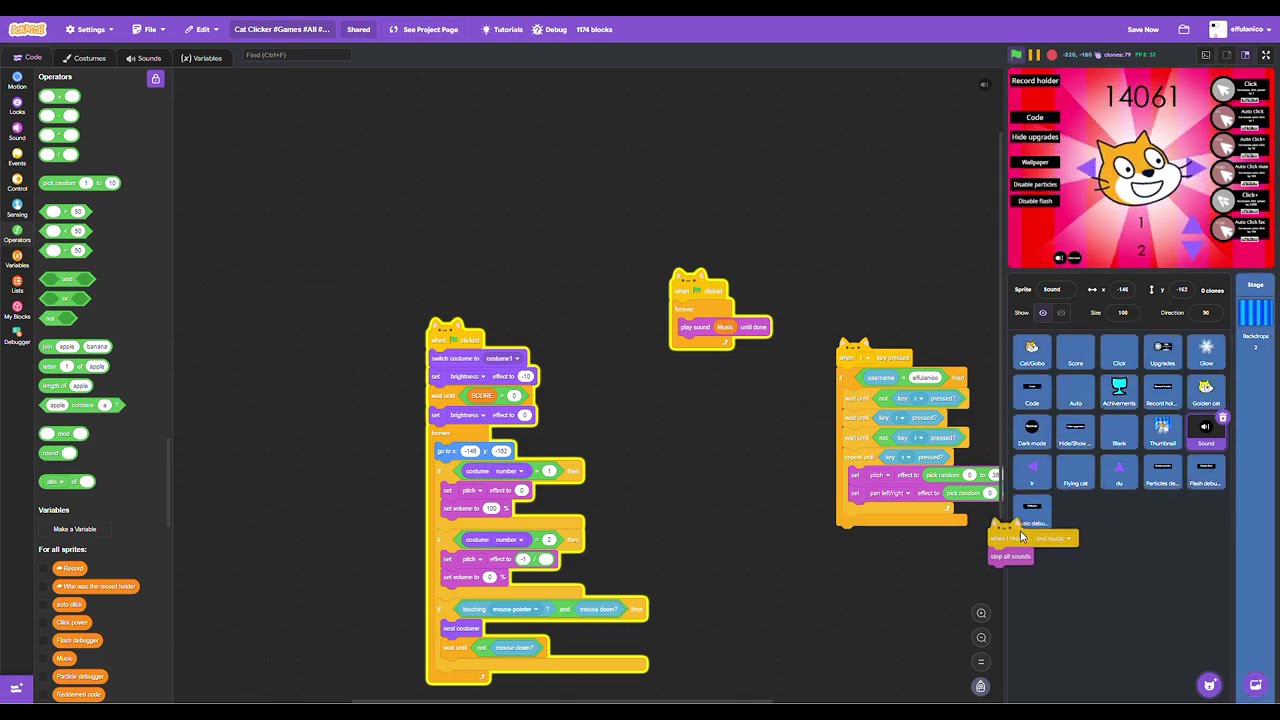Jump to the Looks block category
Image resolution: width=1280 pixels, height=720 pixels.
tap(17, 106)
